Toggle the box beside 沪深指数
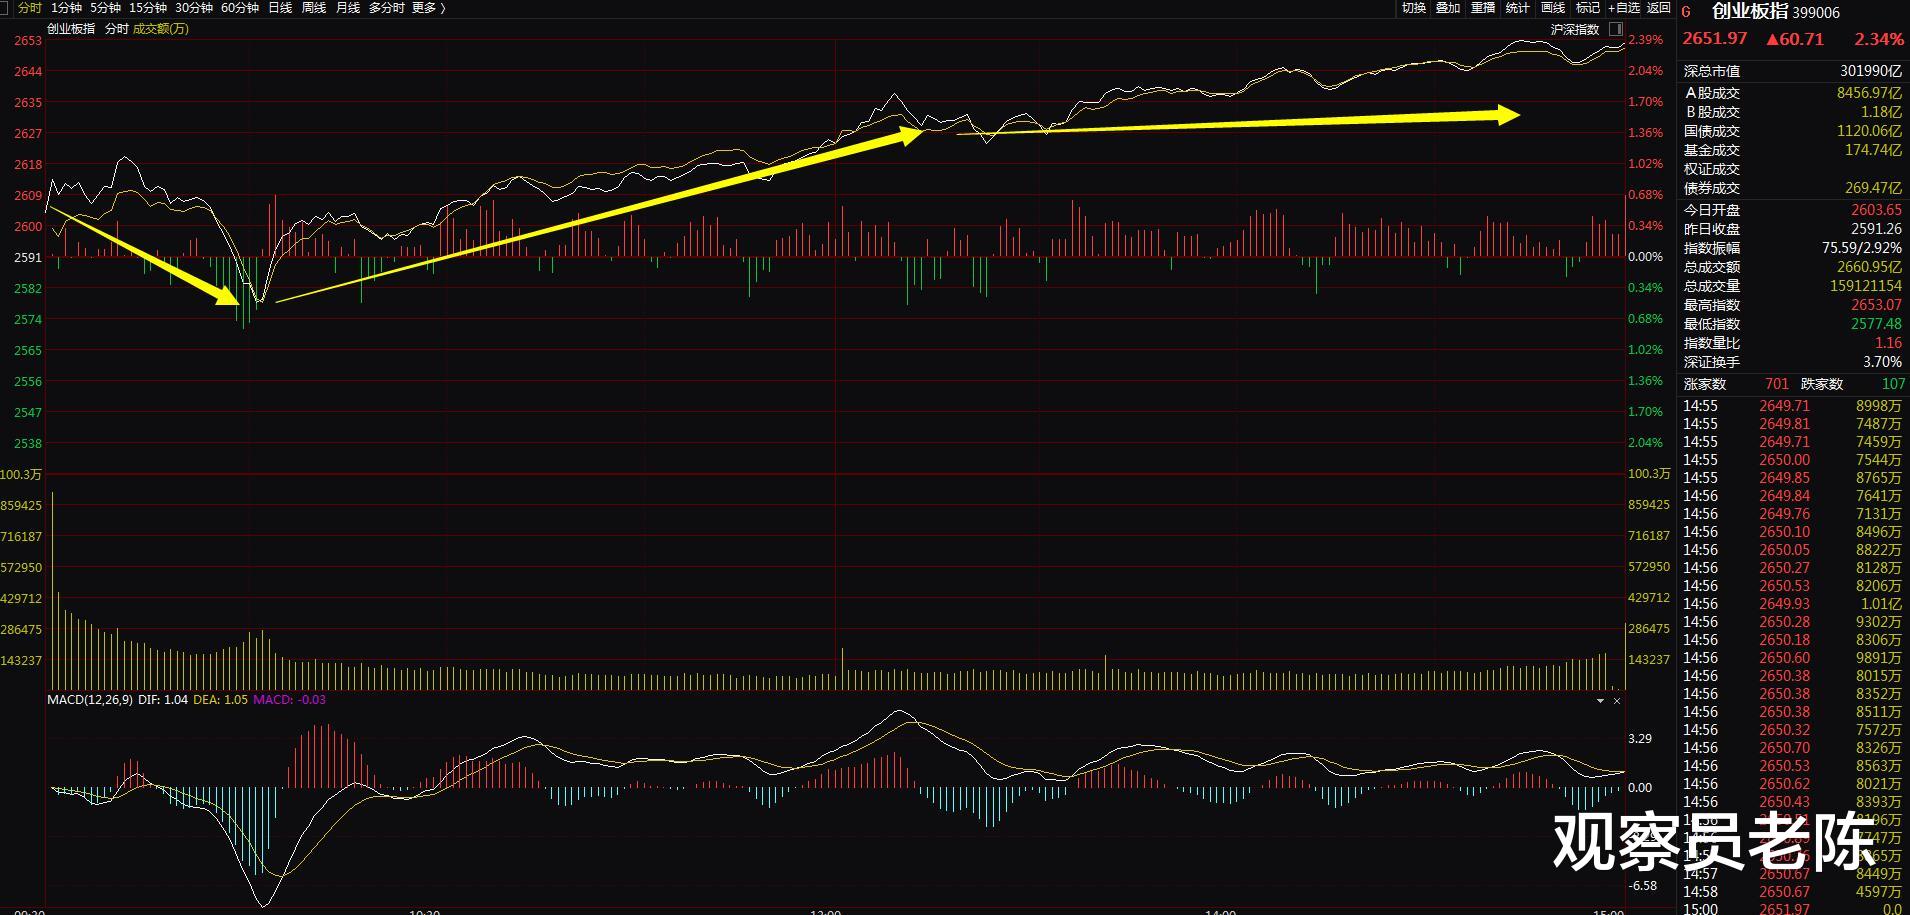The width and height of the screenshot is (1910, 915). pyautogui.click(x=1616, y=29)
